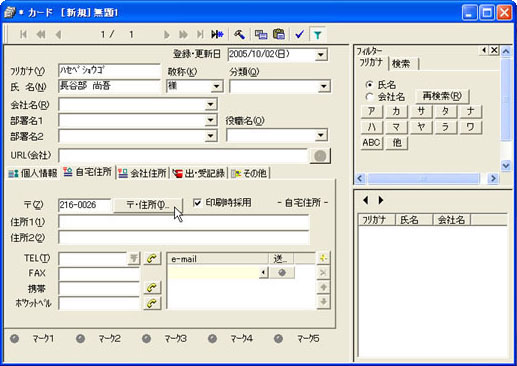Click into the 住所1 input field
Screen dimensions: 517x366
coord(184,222)
